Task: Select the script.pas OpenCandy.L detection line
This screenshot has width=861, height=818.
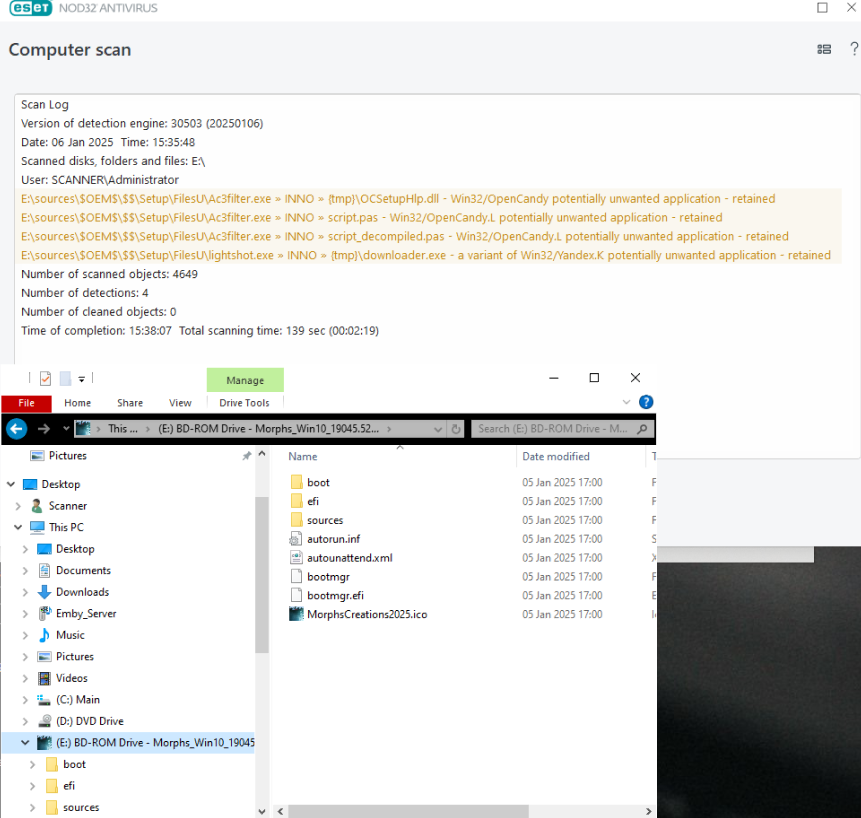Action: [372, 217]
